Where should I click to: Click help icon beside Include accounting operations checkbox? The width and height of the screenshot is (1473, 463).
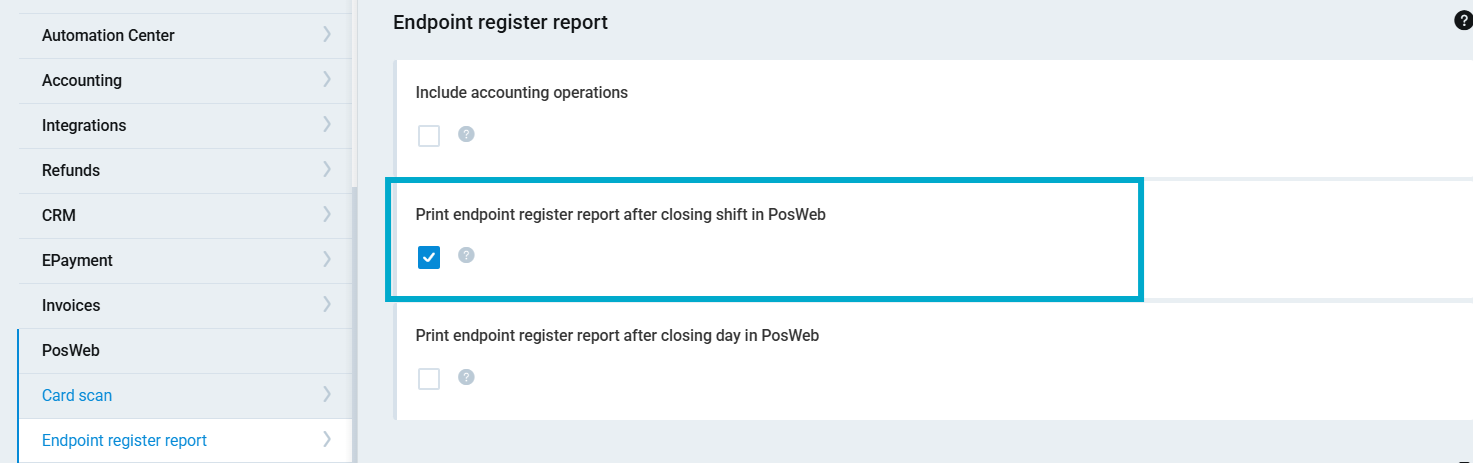click(466, 134)
